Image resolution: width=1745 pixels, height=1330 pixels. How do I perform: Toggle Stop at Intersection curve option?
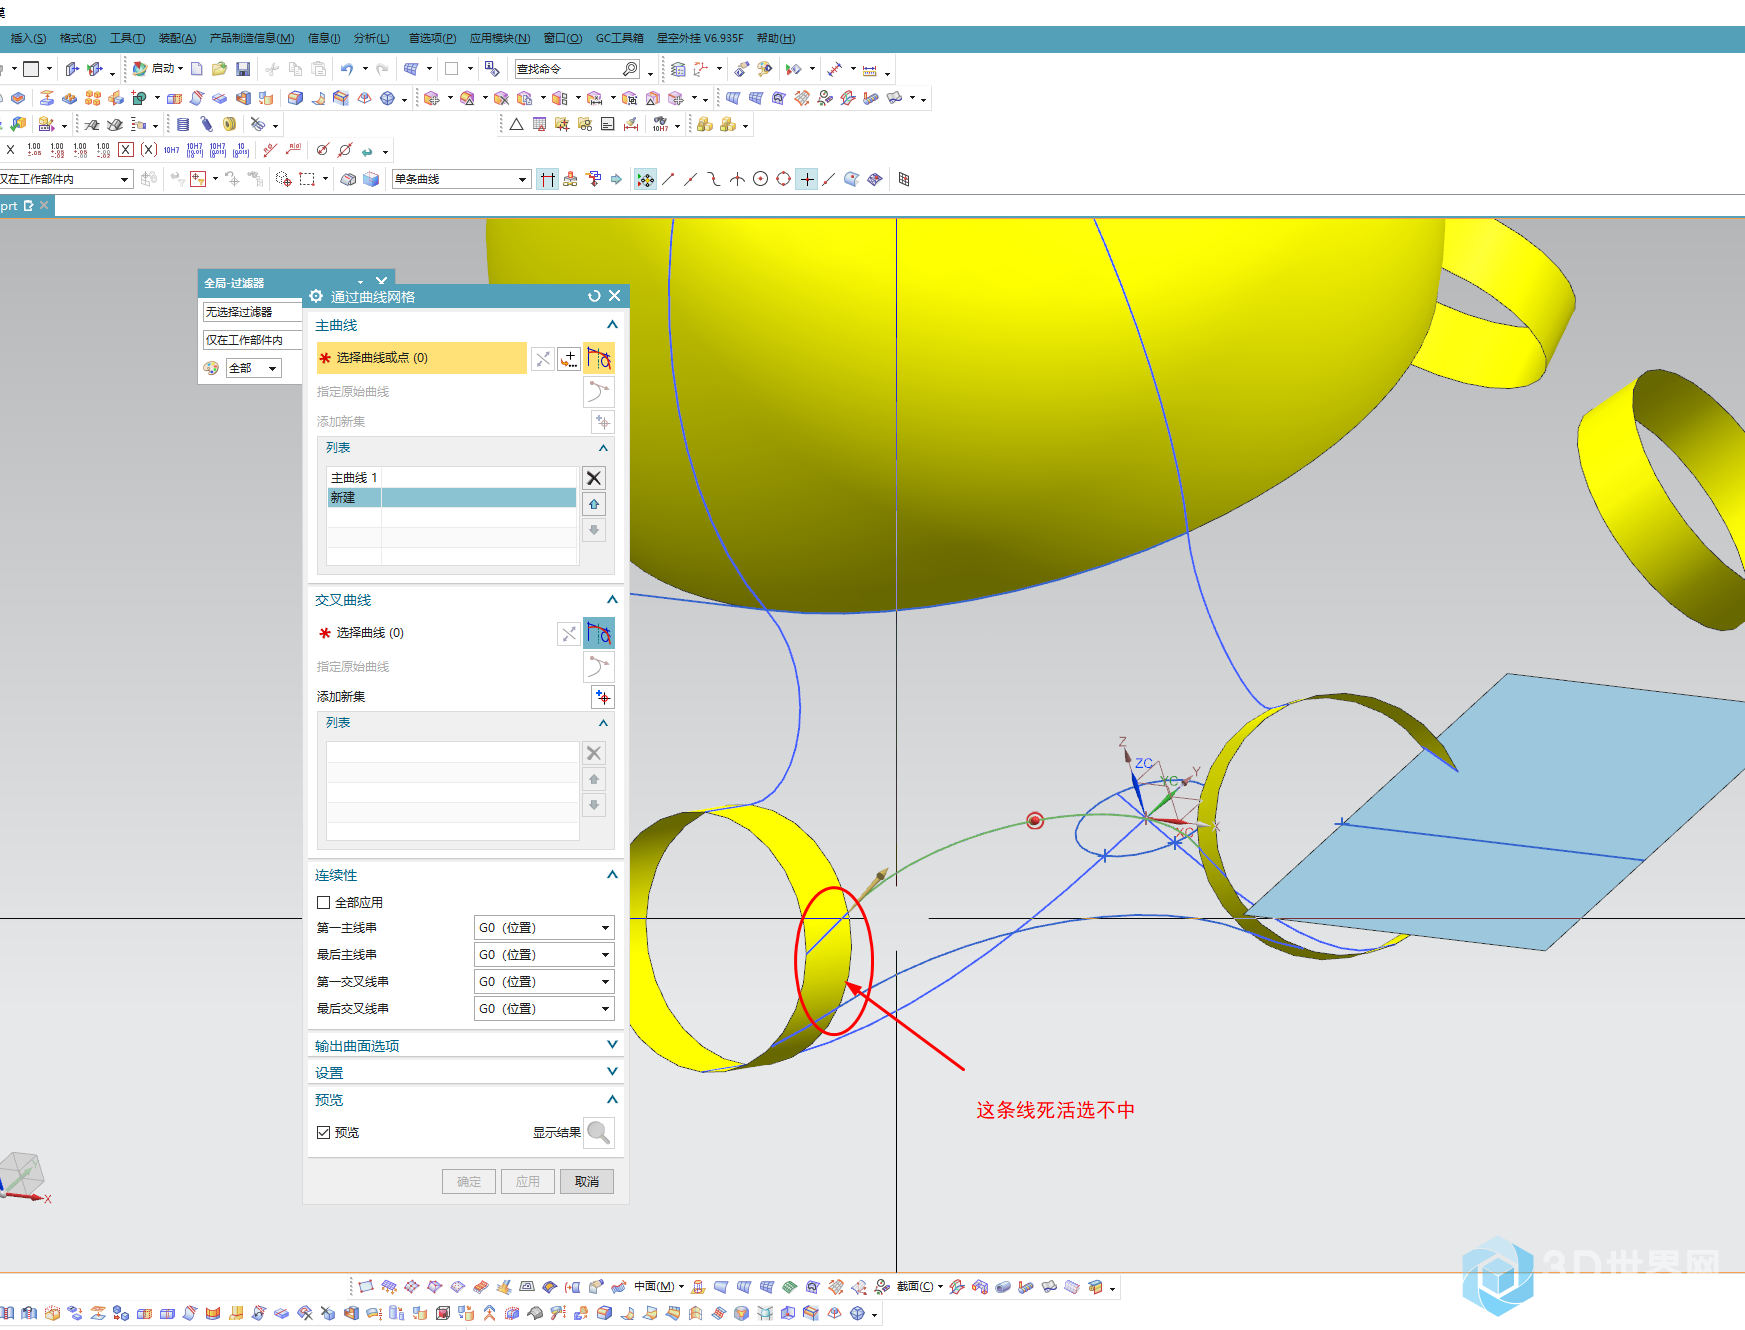coord(547,179)
